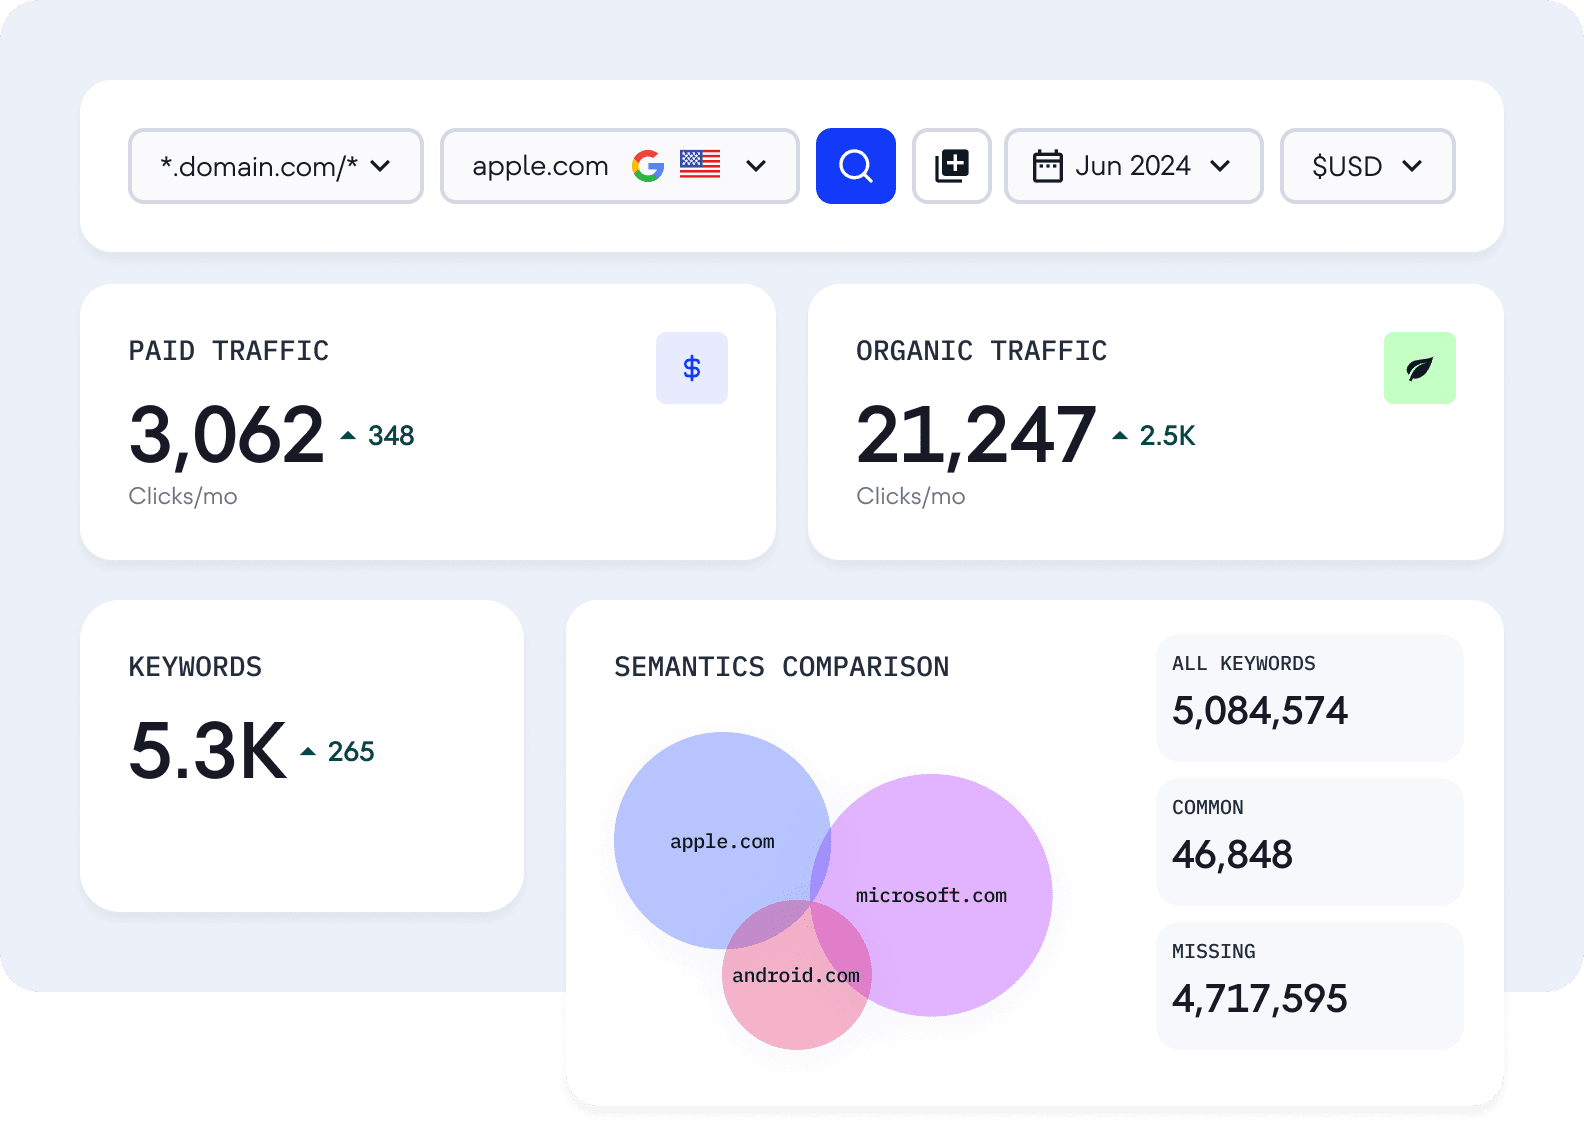Click the add-to-collection plus icon
Screen dimensions: 1584x1130
click(x=951, y=166)
